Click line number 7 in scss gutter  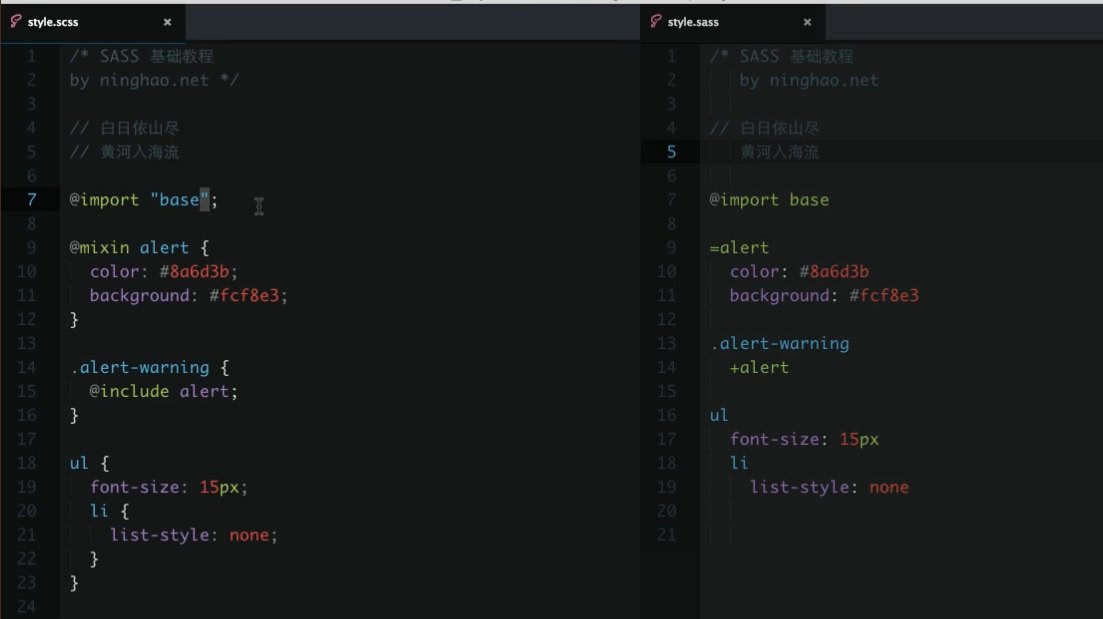pos(32,200)
